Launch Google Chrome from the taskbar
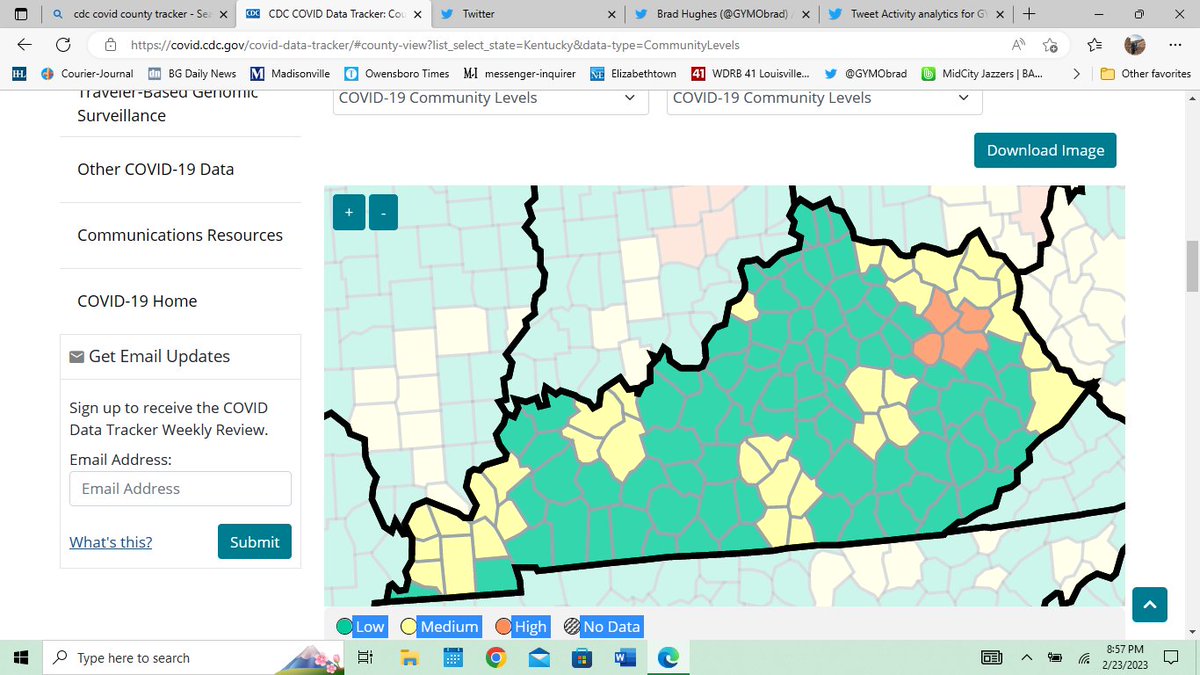The width and height of the screenshot is (1200, 675). point(495,657)
